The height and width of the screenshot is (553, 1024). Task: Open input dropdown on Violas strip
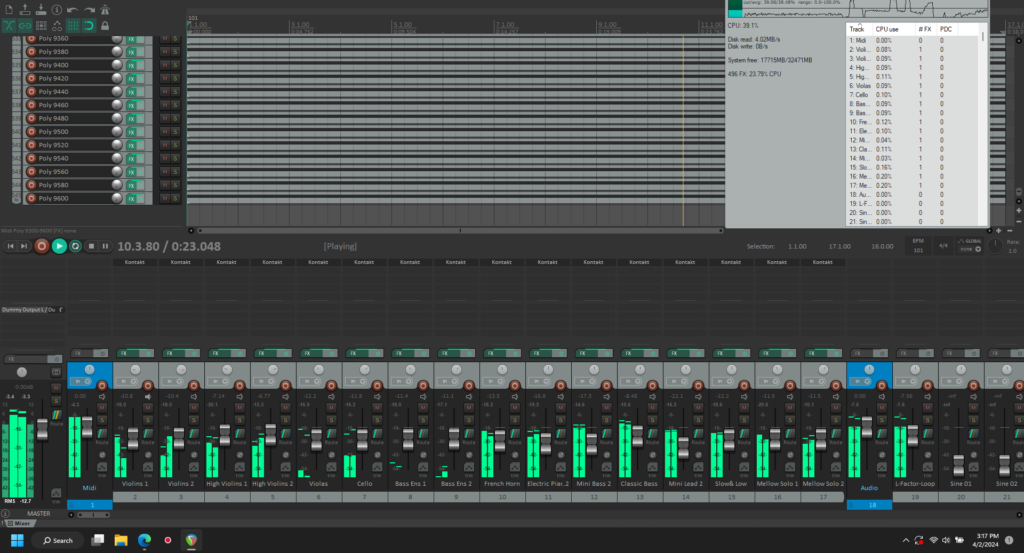[x=311, y=381]
